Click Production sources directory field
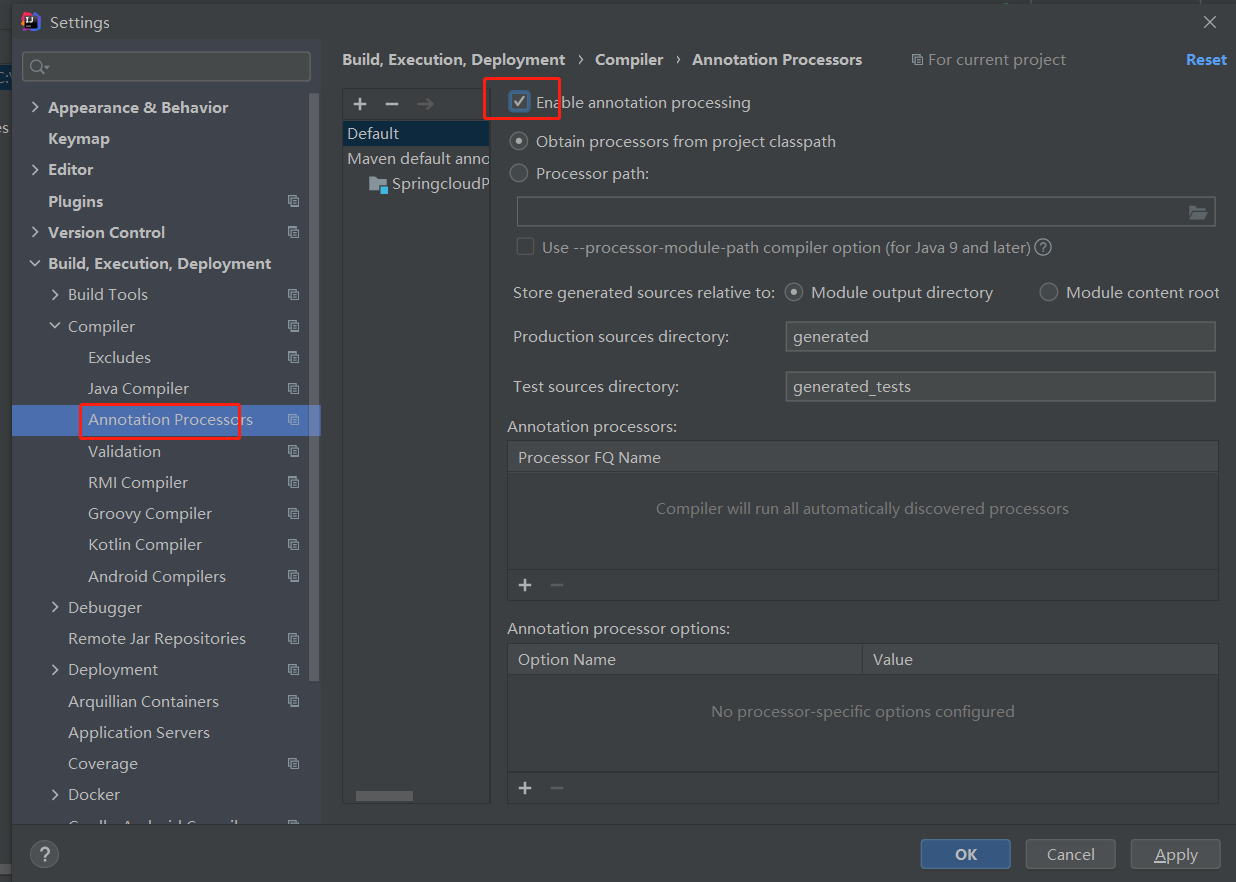The image size is (1236, 882). tap(1000, 337)
